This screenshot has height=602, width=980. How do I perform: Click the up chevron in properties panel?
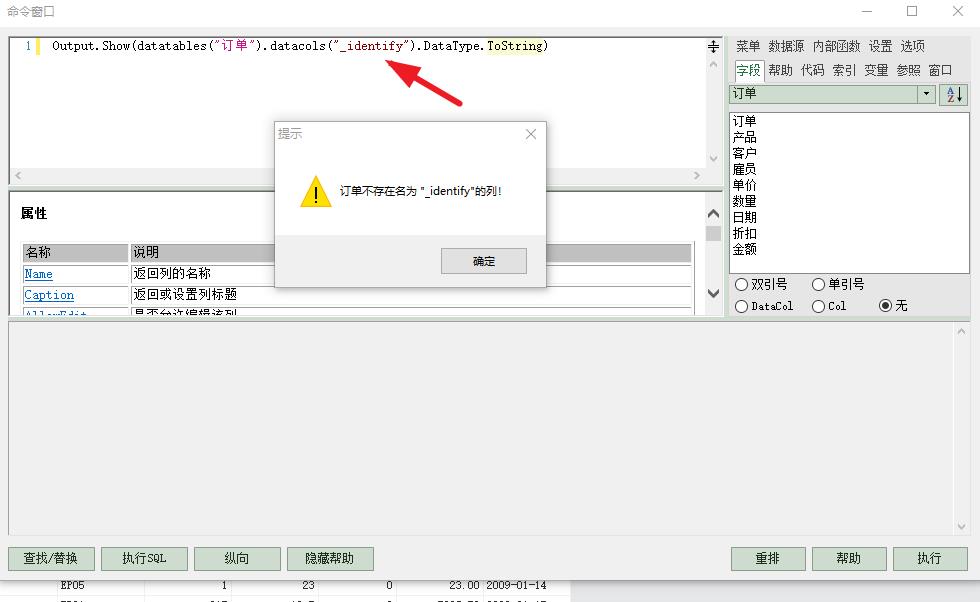(x=713, y=214)
